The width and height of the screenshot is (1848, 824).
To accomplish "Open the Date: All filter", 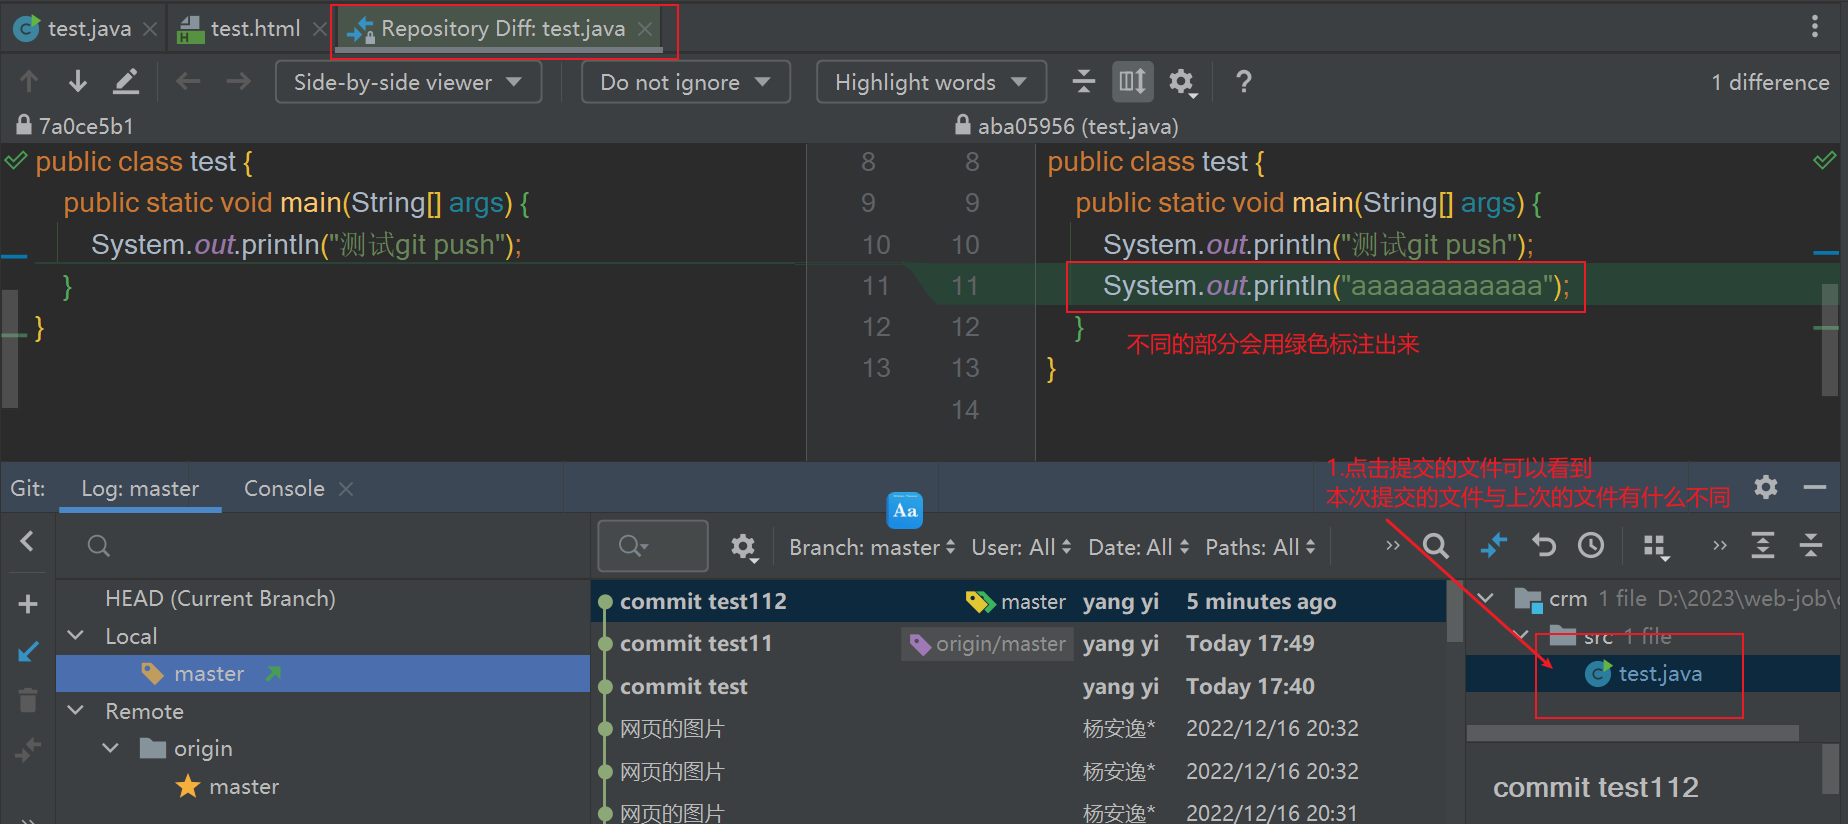I will [x=1138, y=547].
